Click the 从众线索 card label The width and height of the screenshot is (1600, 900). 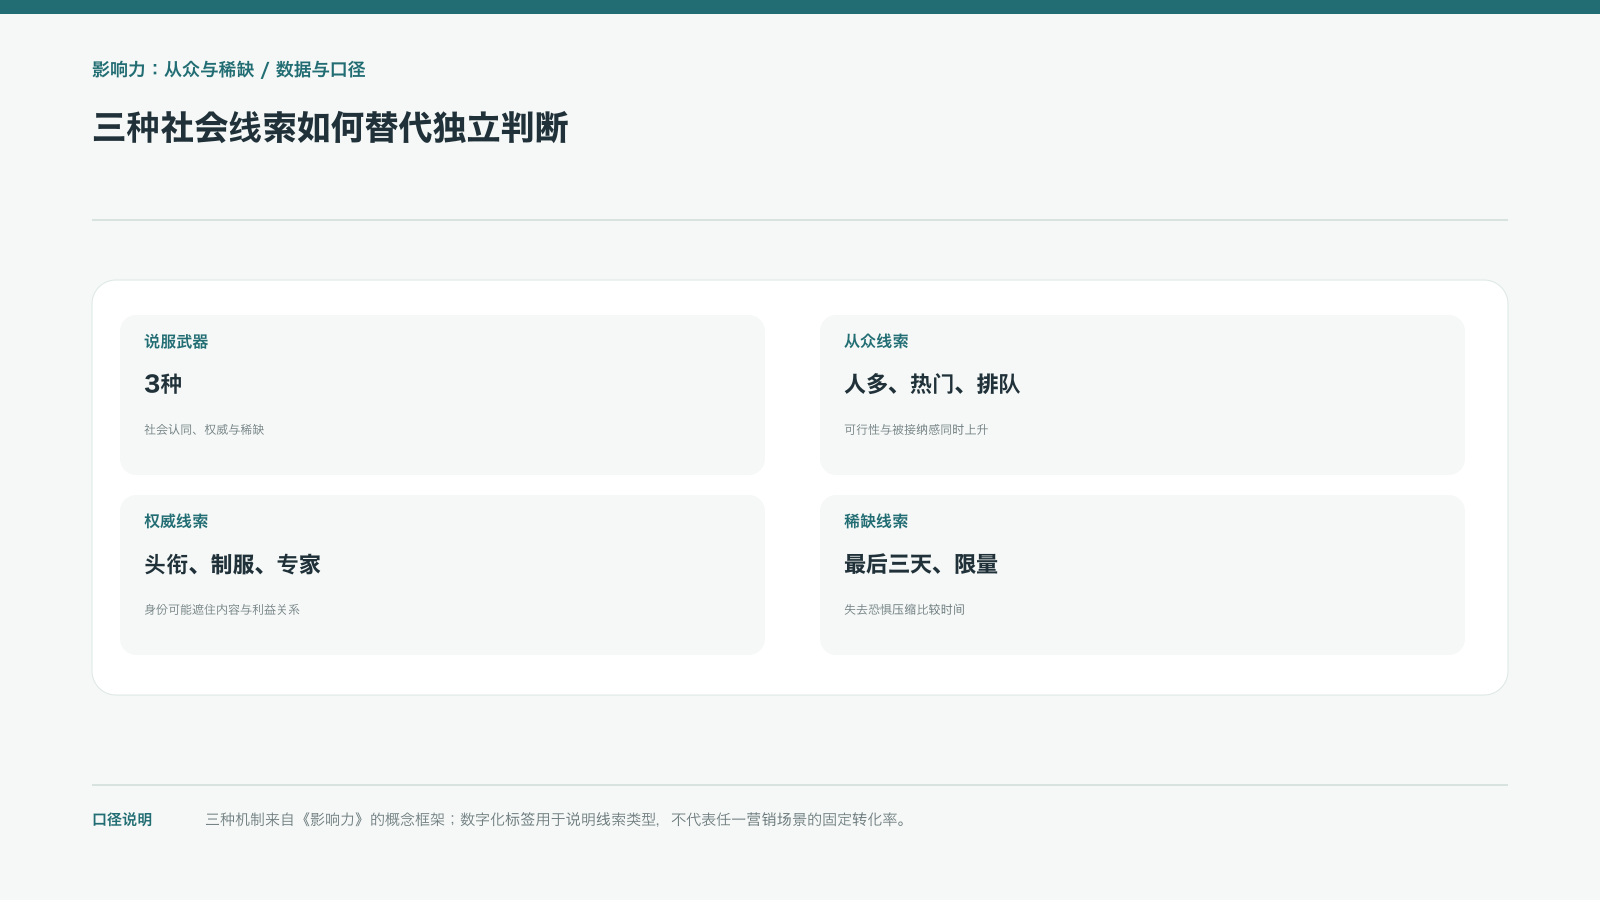pos(876,342)
